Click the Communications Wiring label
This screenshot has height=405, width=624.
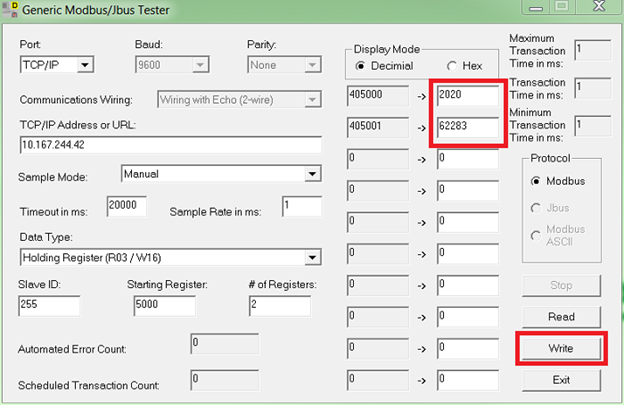[76, 99]
